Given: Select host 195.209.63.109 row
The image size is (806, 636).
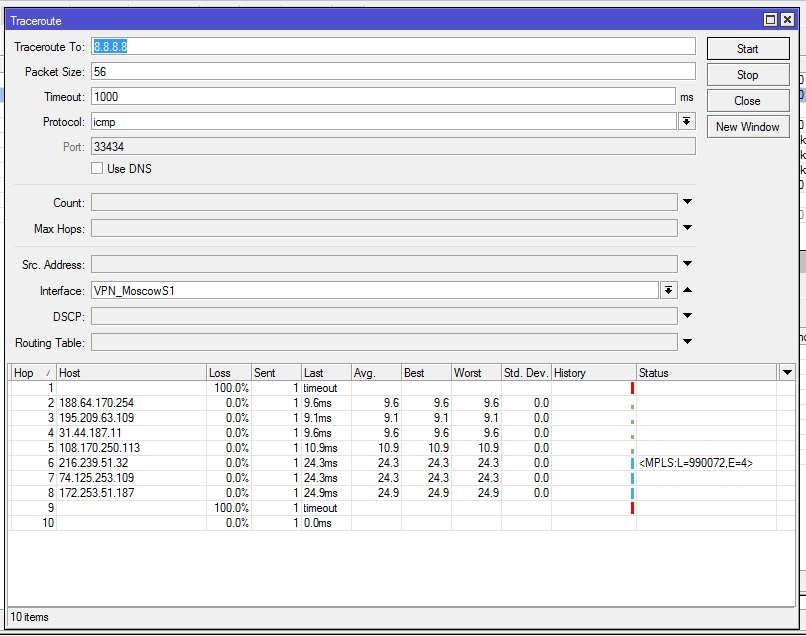Looking at the screenshot, I should tap(402, 417).
